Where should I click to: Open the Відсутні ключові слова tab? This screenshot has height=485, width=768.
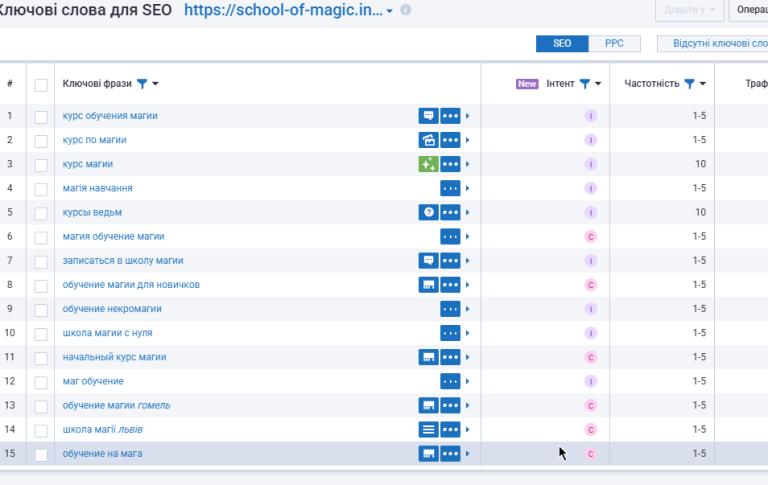pos(713,44)
